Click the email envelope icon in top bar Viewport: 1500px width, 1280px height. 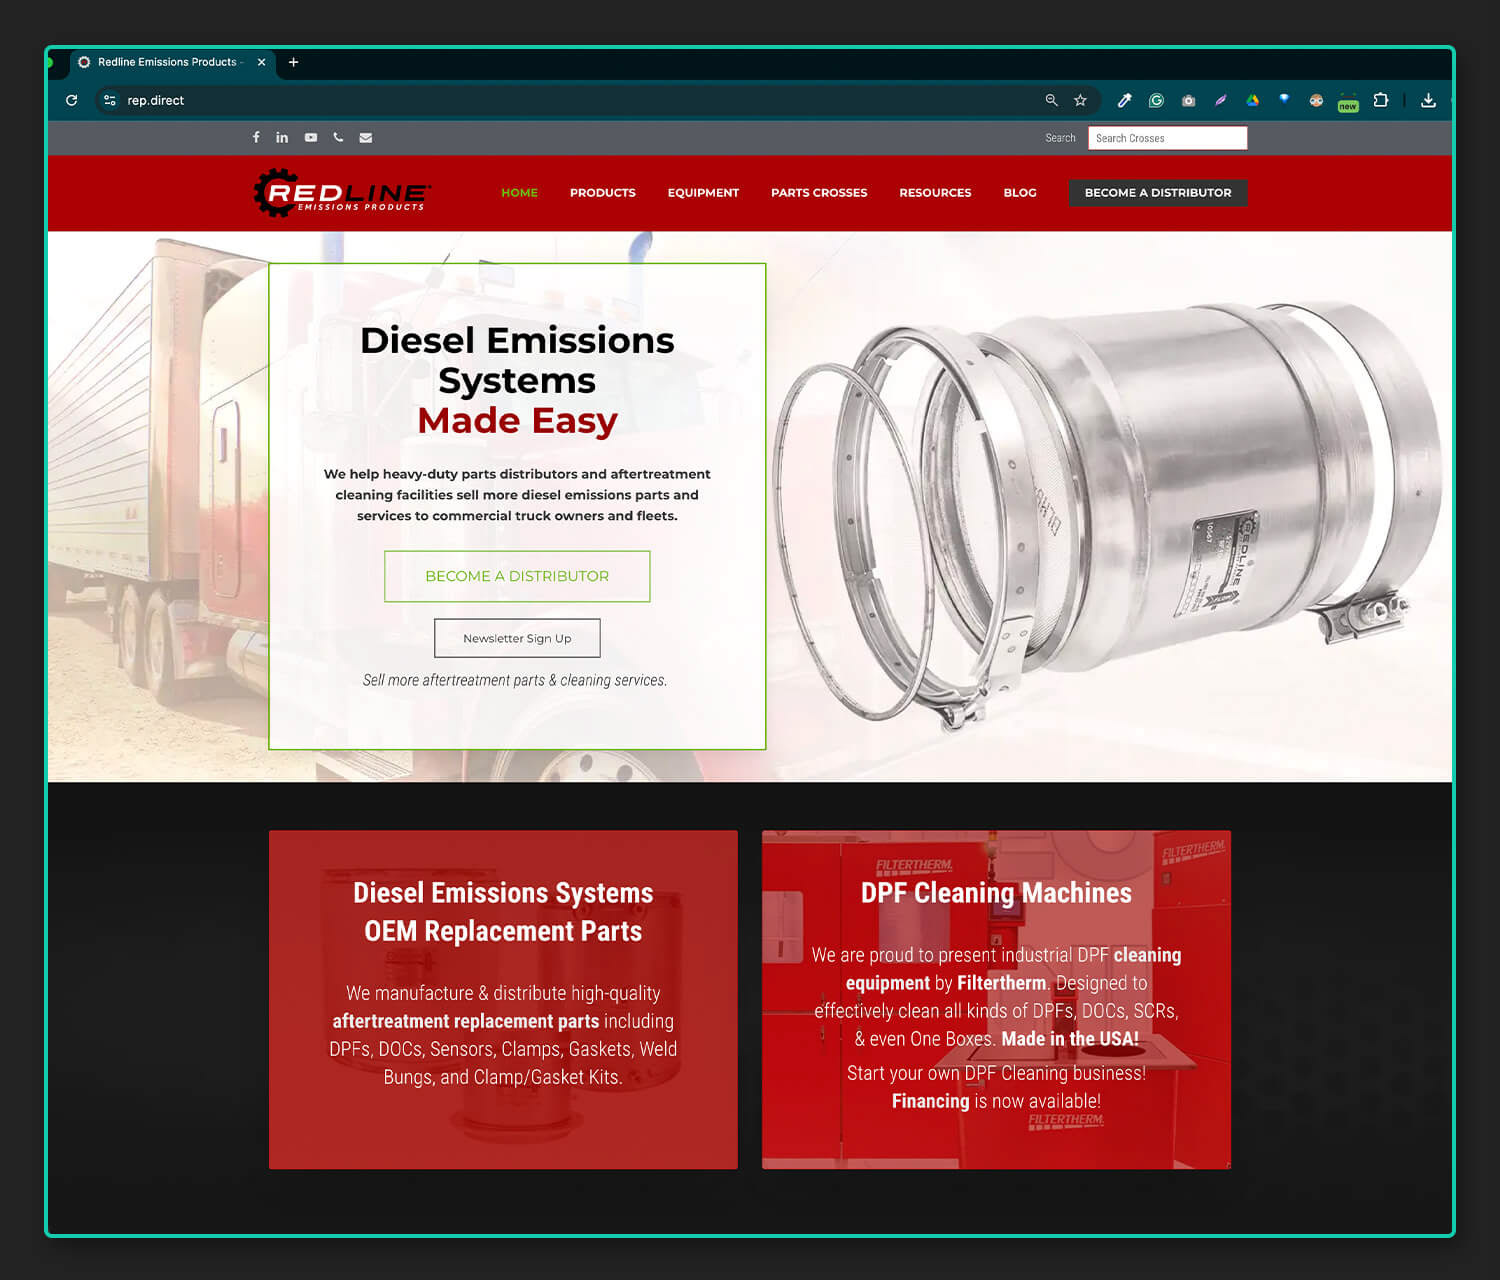[366, 137]
